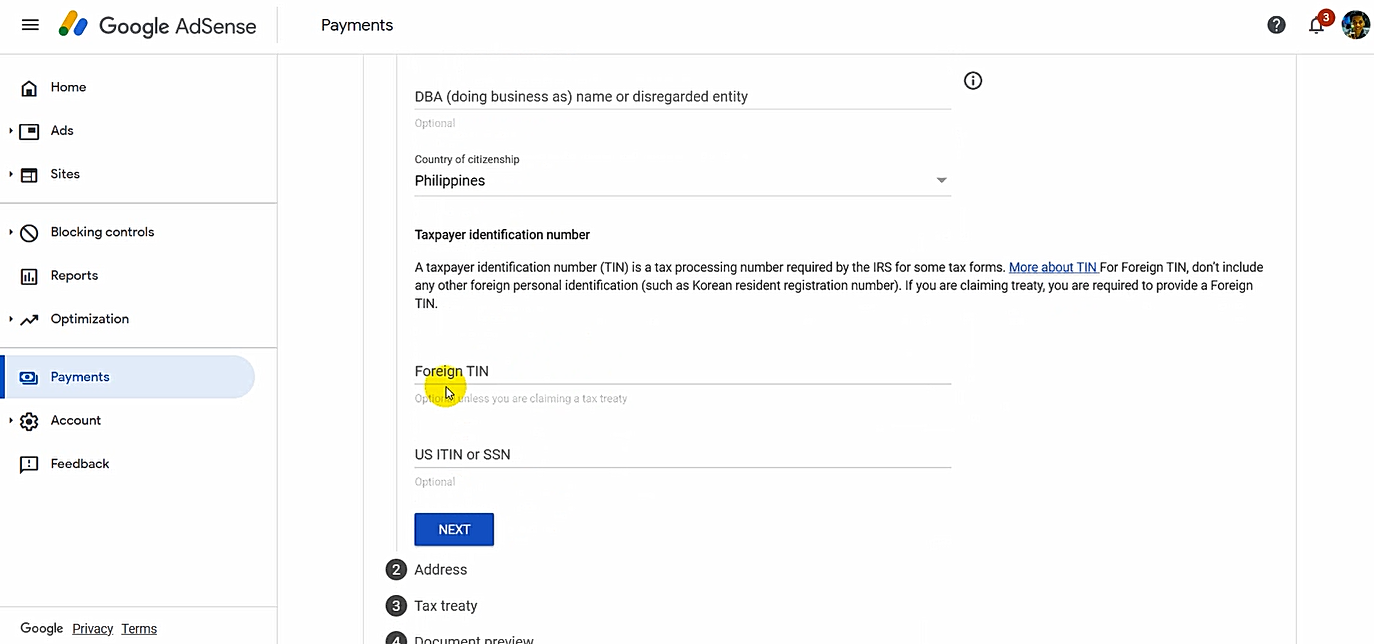
Task: Click the Feedback icon in sidebar
Action: (x=29, y=464)
